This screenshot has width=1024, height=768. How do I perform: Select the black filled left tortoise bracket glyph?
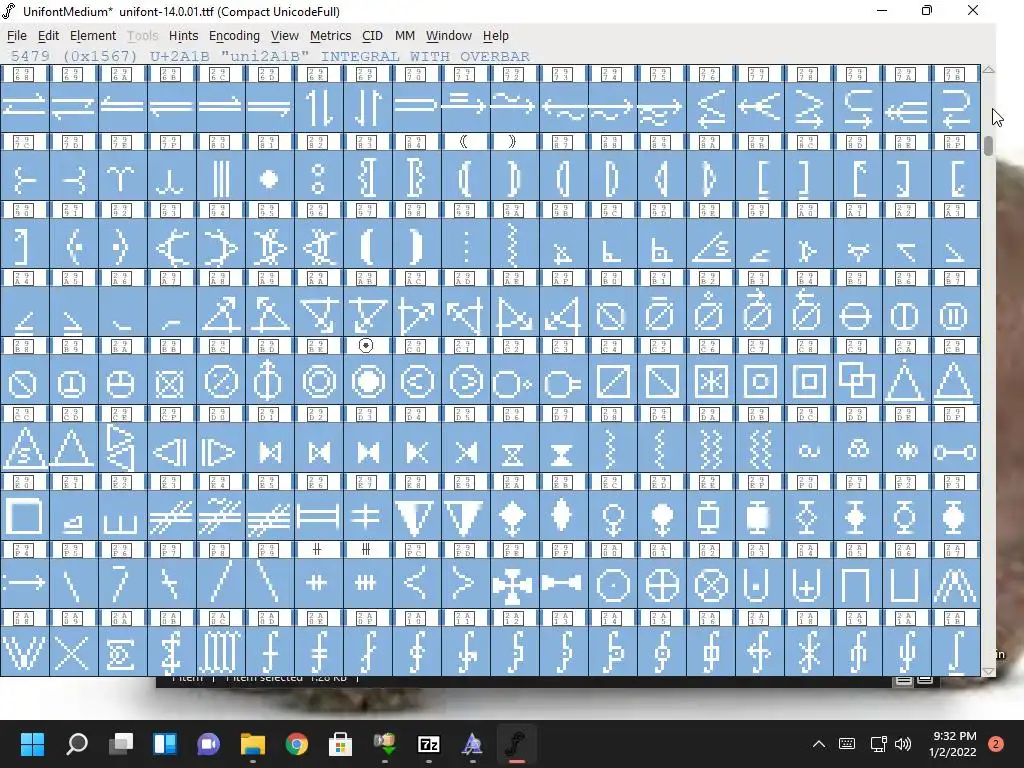click(368, 245)
